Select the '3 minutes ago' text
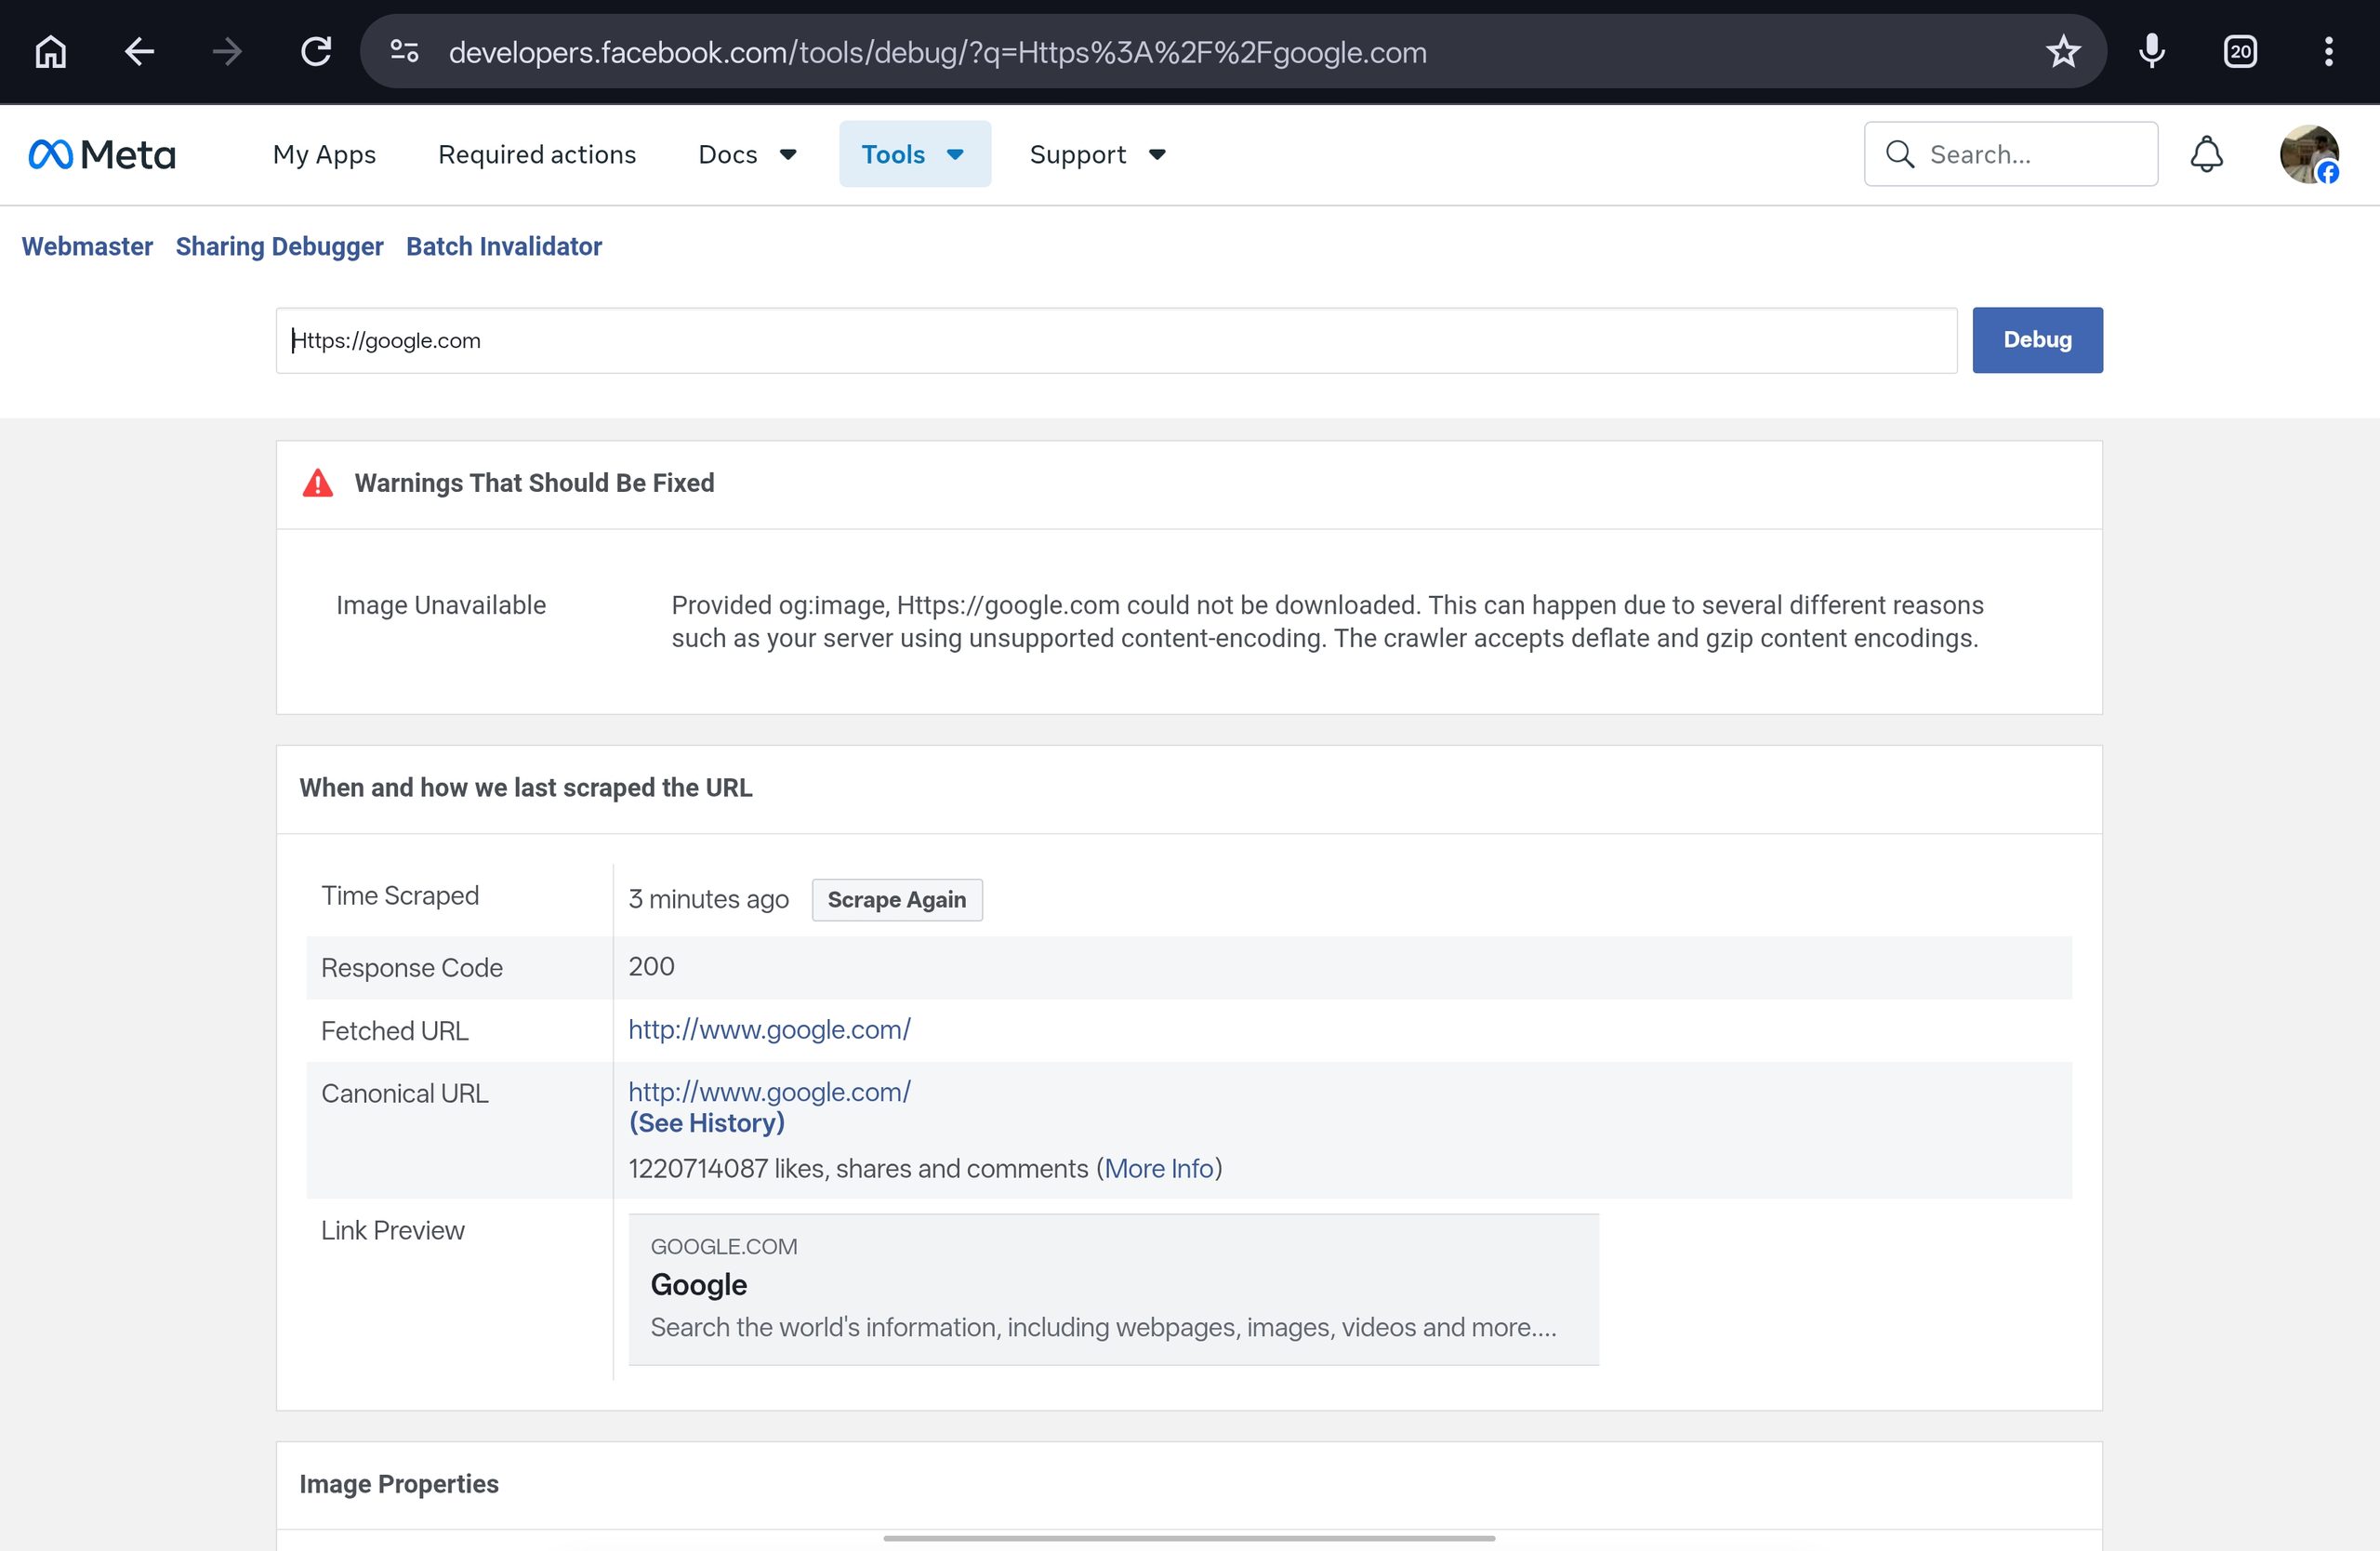This screenshot has height=1551, width=2380. 708,899
